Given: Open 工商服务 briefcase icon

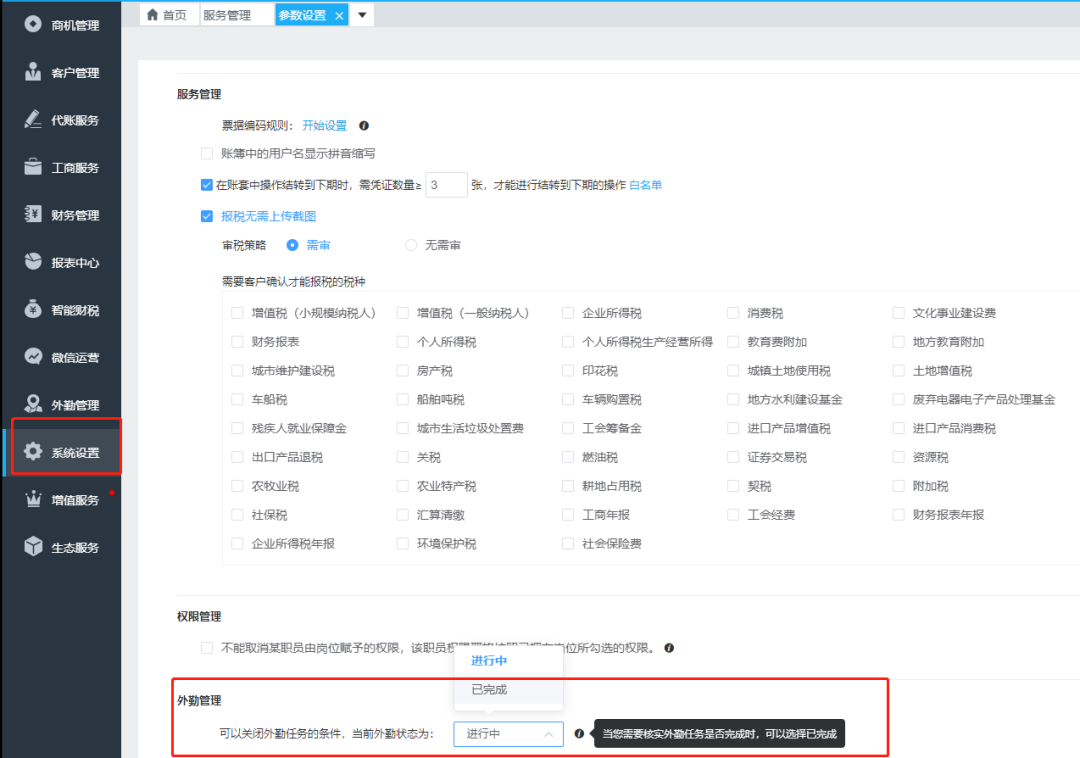Looking at the screenshot, I should [x=32, y=167].
